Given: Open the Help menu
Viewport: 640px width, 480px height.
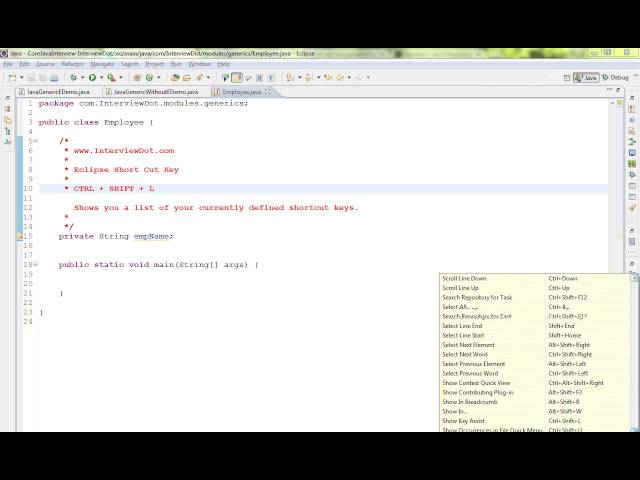Looking at the screenshot, I should (224, 64).
